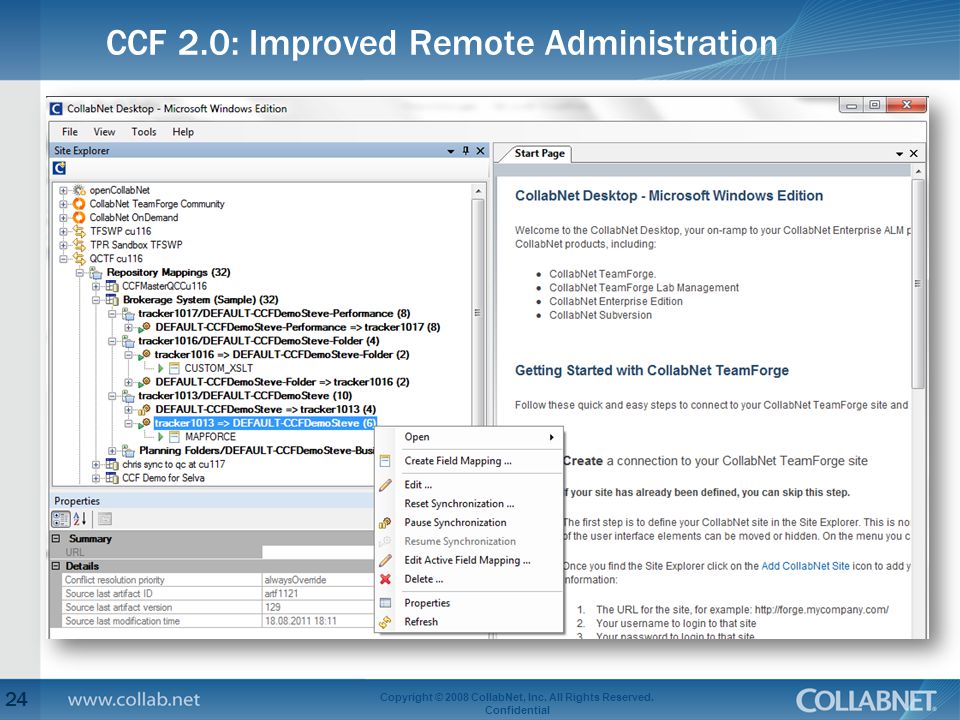The height and width of the screenshot is (720, 960).
Task: Close the Start Page tab
Action: pyautogui.click(x=913, y=154)
